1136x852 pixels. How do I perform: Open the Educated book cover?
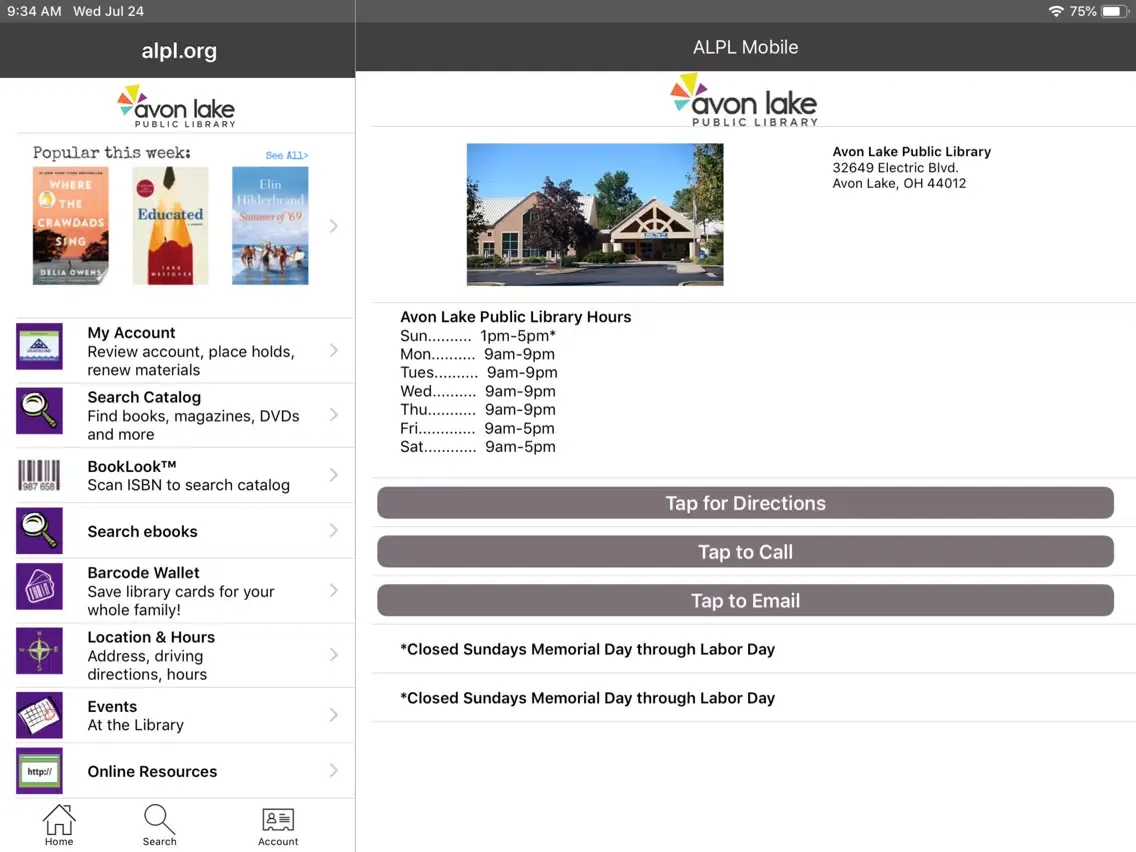(x=170, y=225)
